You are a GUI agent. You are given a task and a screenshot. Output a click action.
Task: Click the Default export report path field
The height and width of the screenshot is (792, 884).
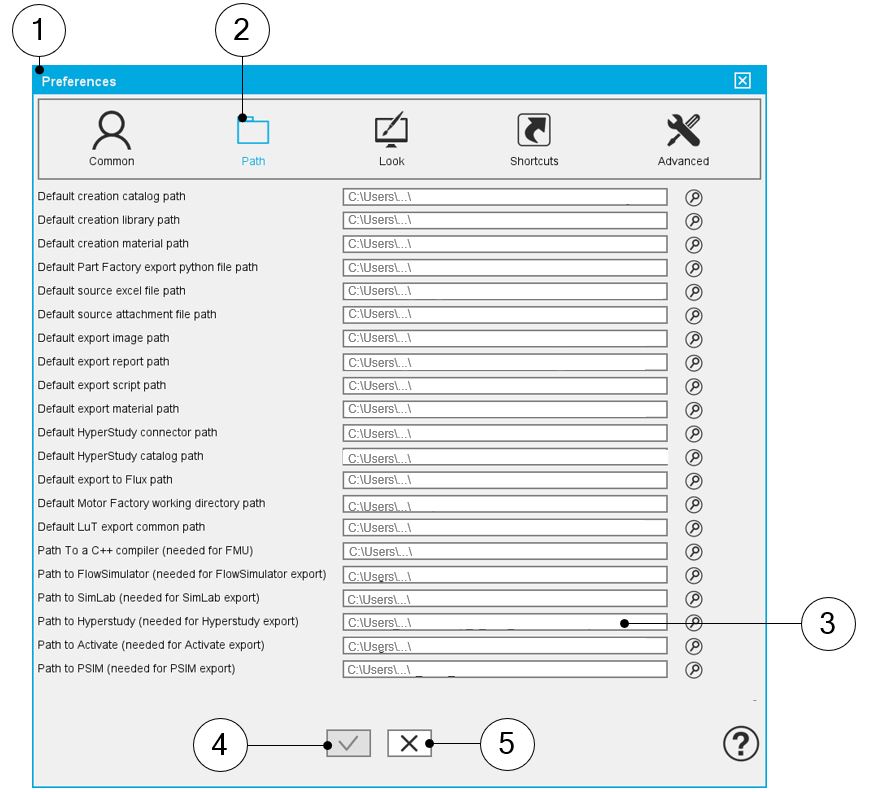coord(505,363)
